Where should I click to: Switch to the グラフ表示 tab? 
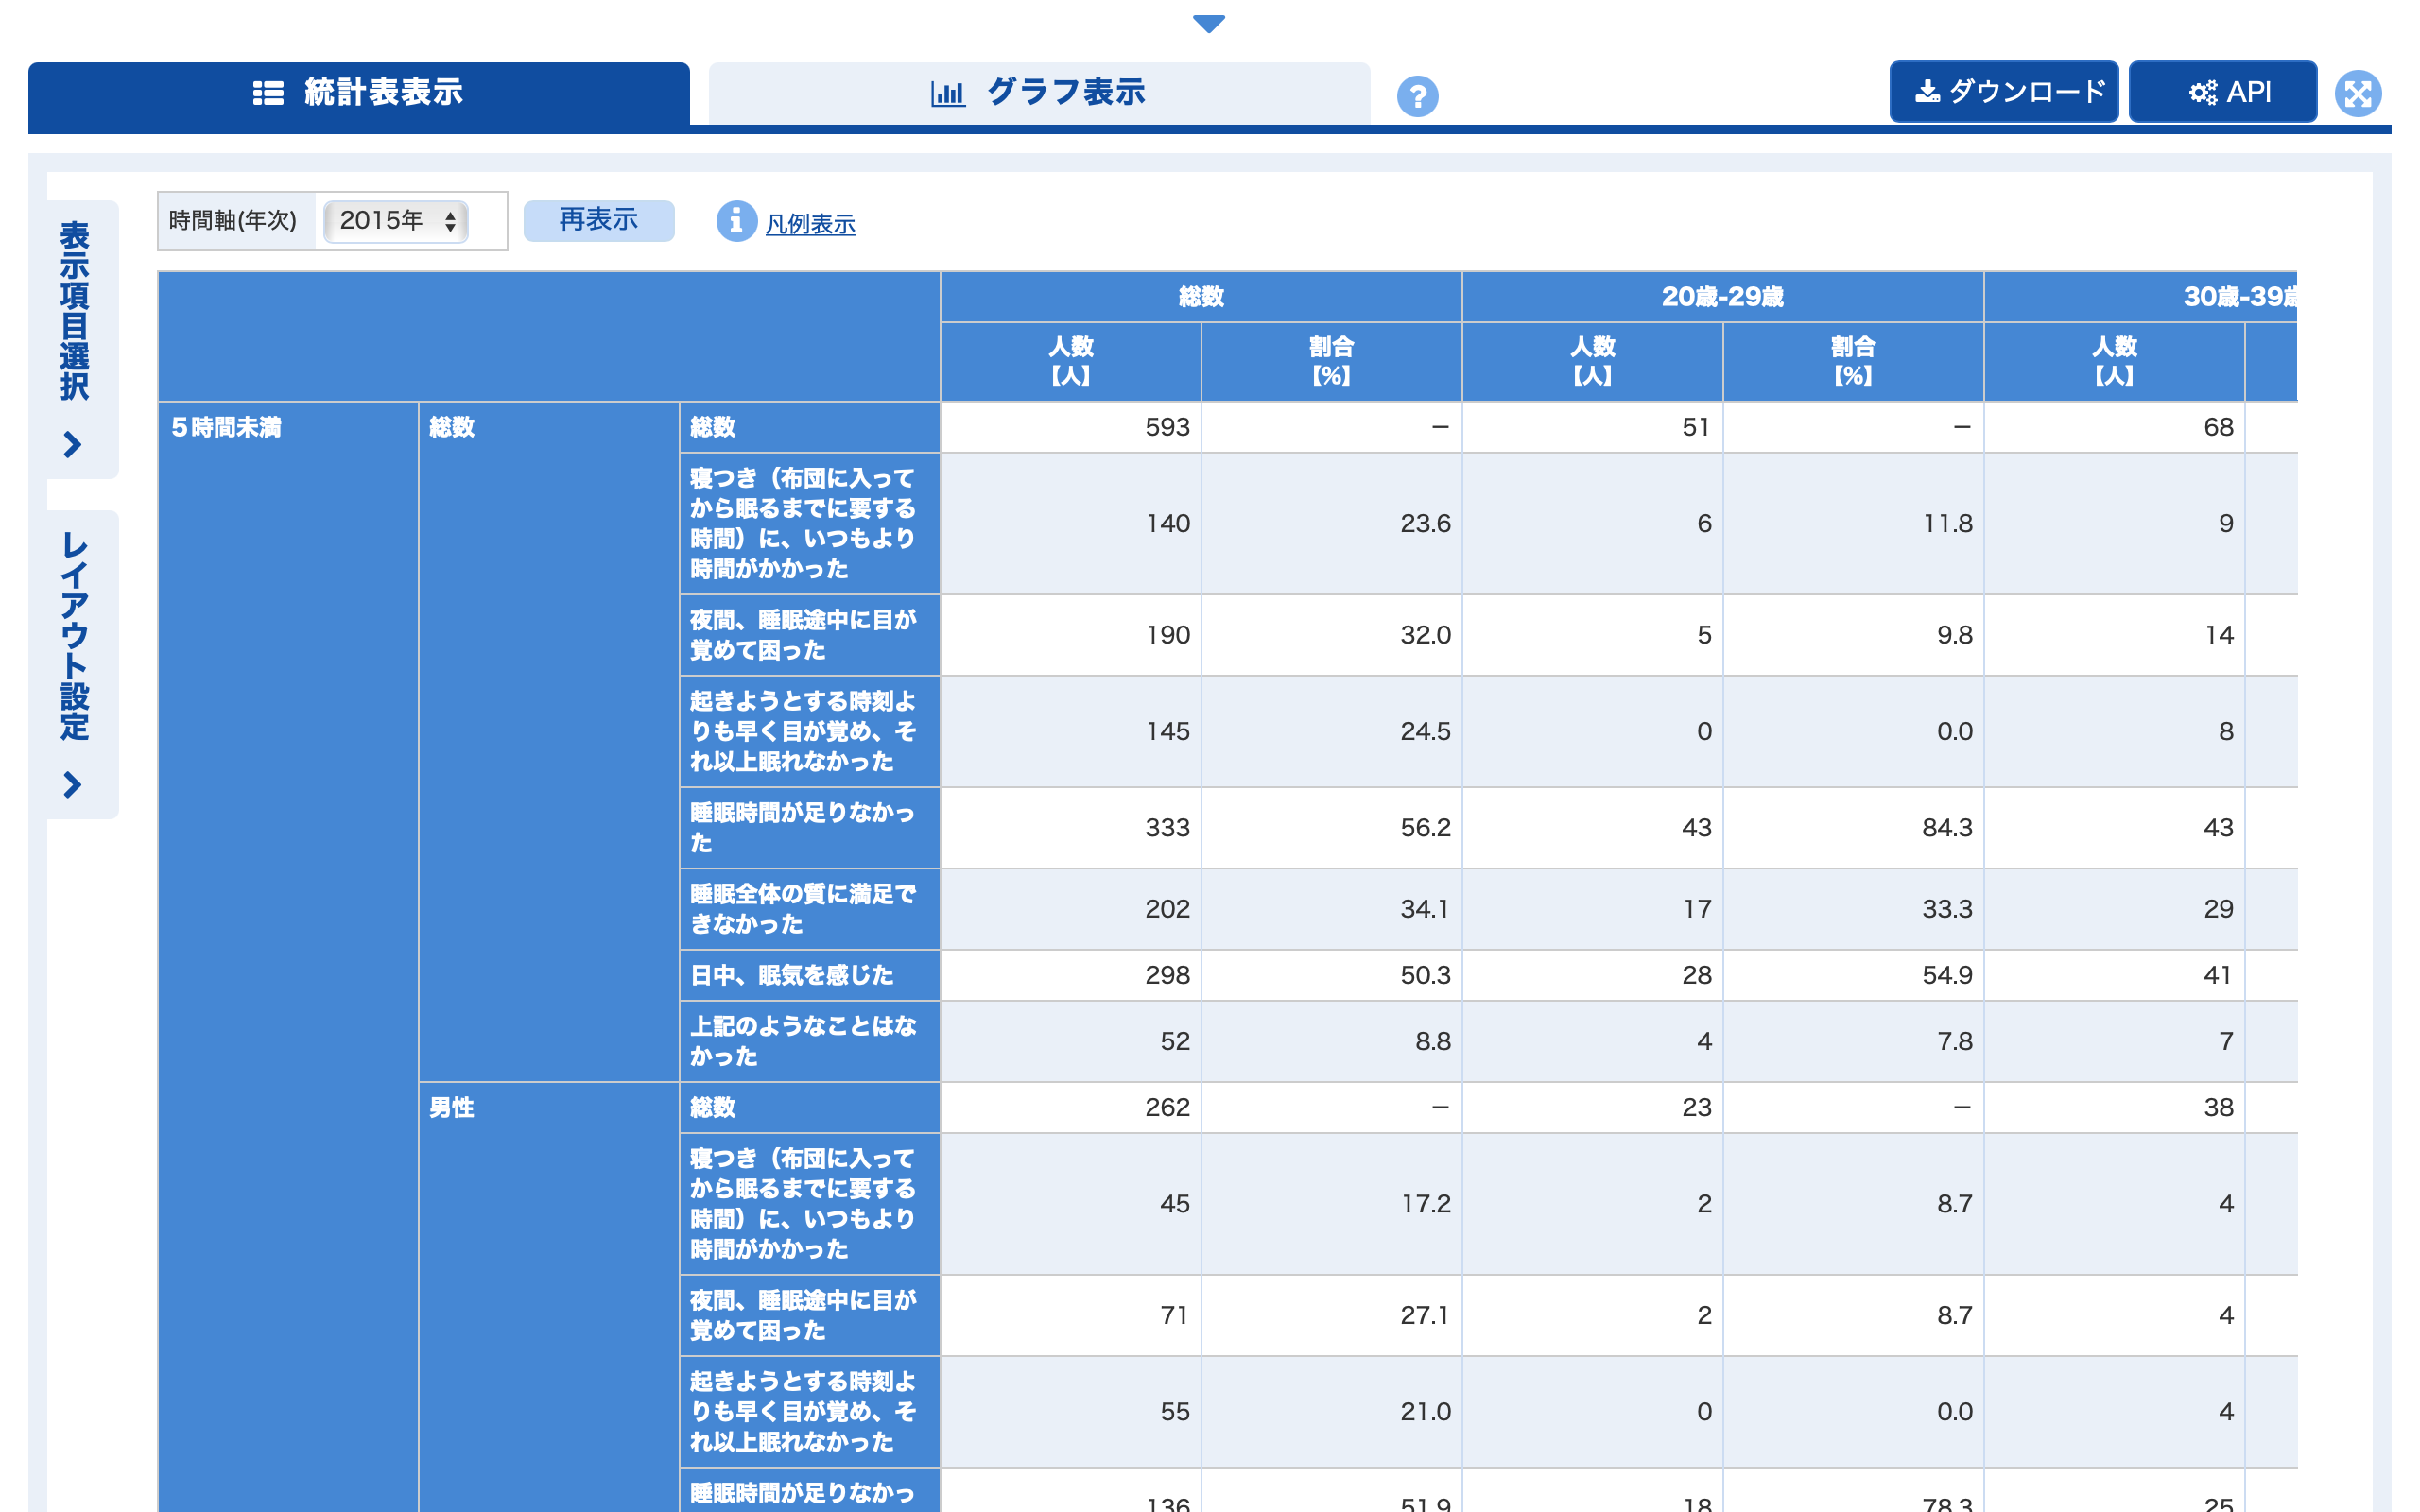tap(1039, 93)
